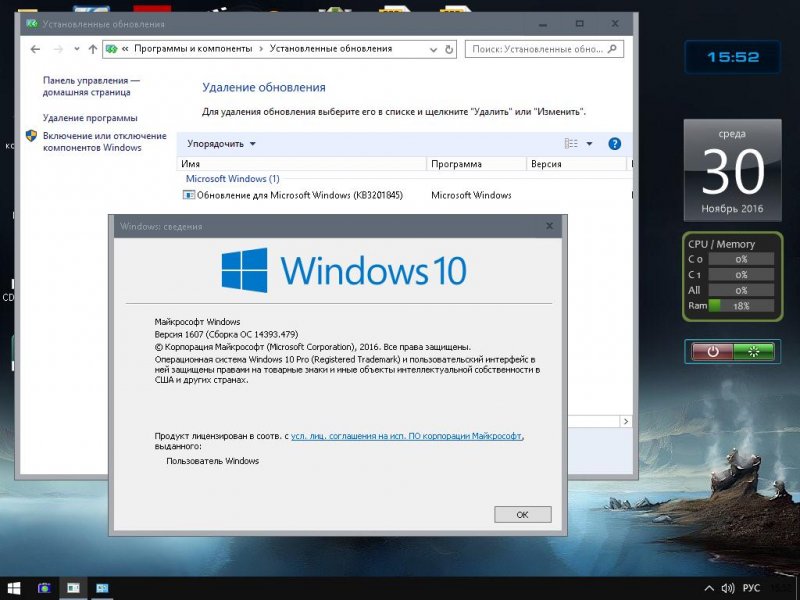
Task: Focus the installed updates search box
Action: pyautogui.click(x=544, y=49)
